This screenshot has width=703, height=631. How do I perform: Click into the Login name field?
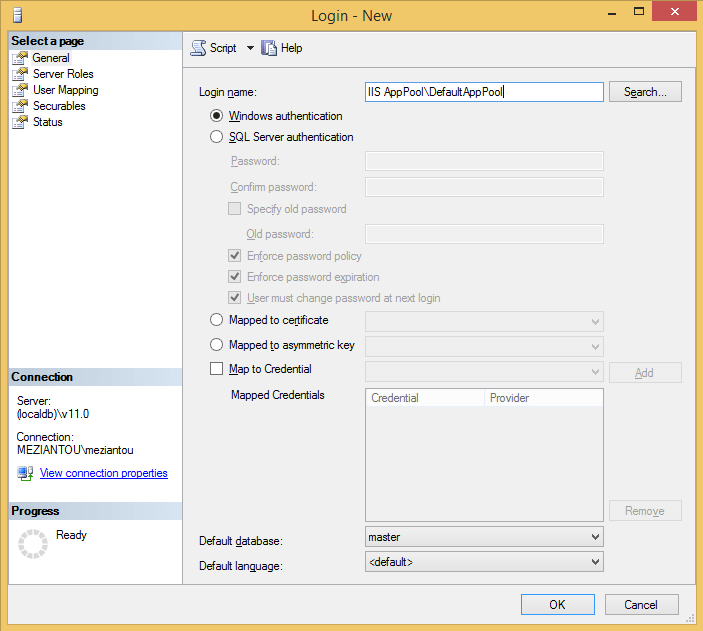click(x=484, y=92)
